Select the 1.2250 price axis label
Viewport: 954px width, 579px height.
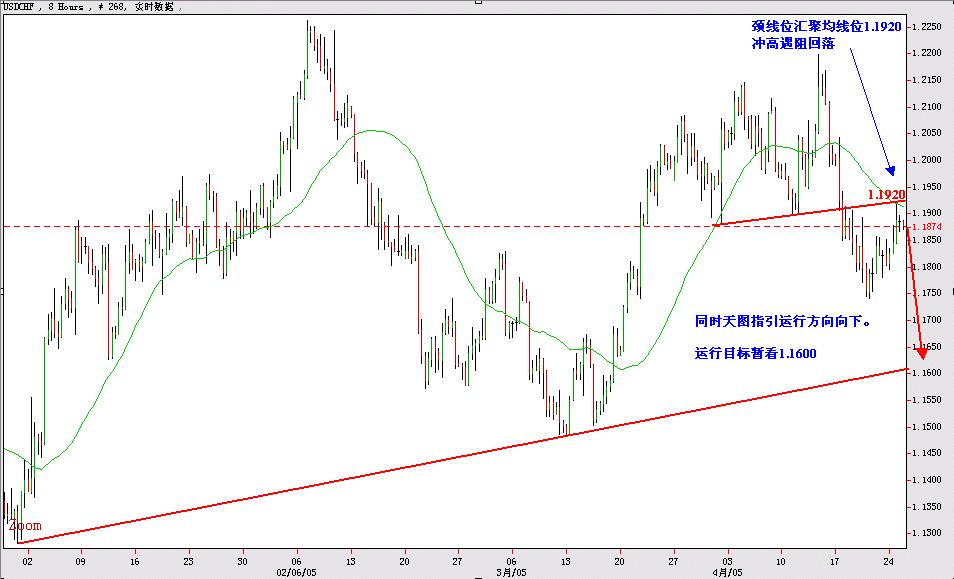pyautogui.click(x=925, y=27)
